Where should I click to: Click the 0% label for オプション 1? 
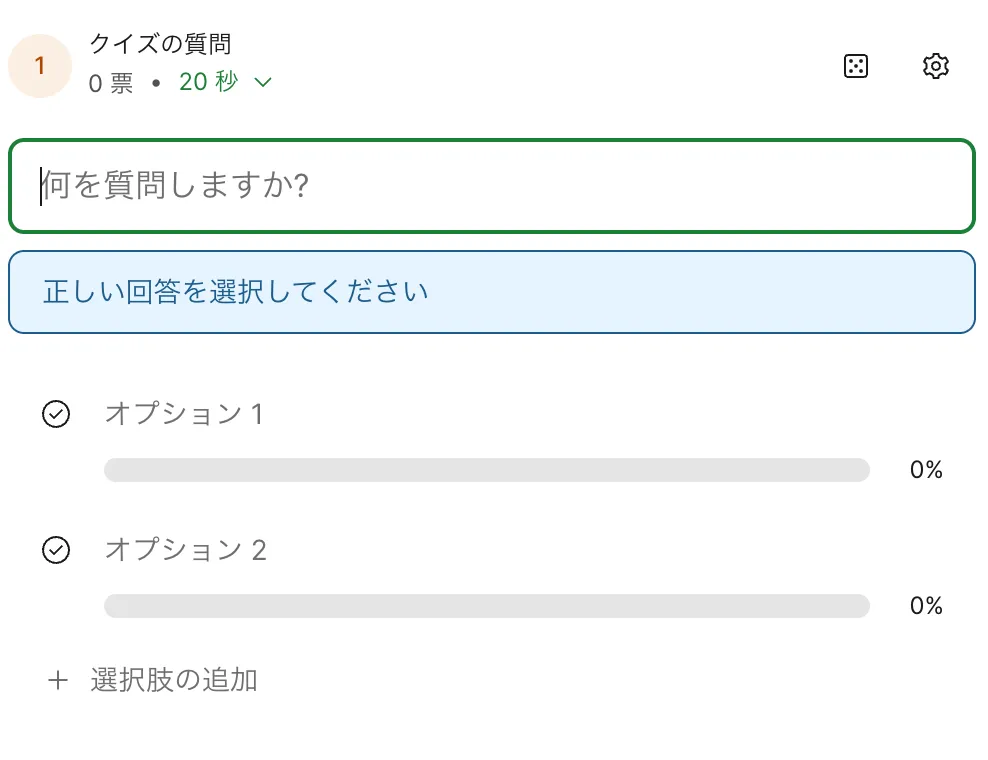click(926, 470)
